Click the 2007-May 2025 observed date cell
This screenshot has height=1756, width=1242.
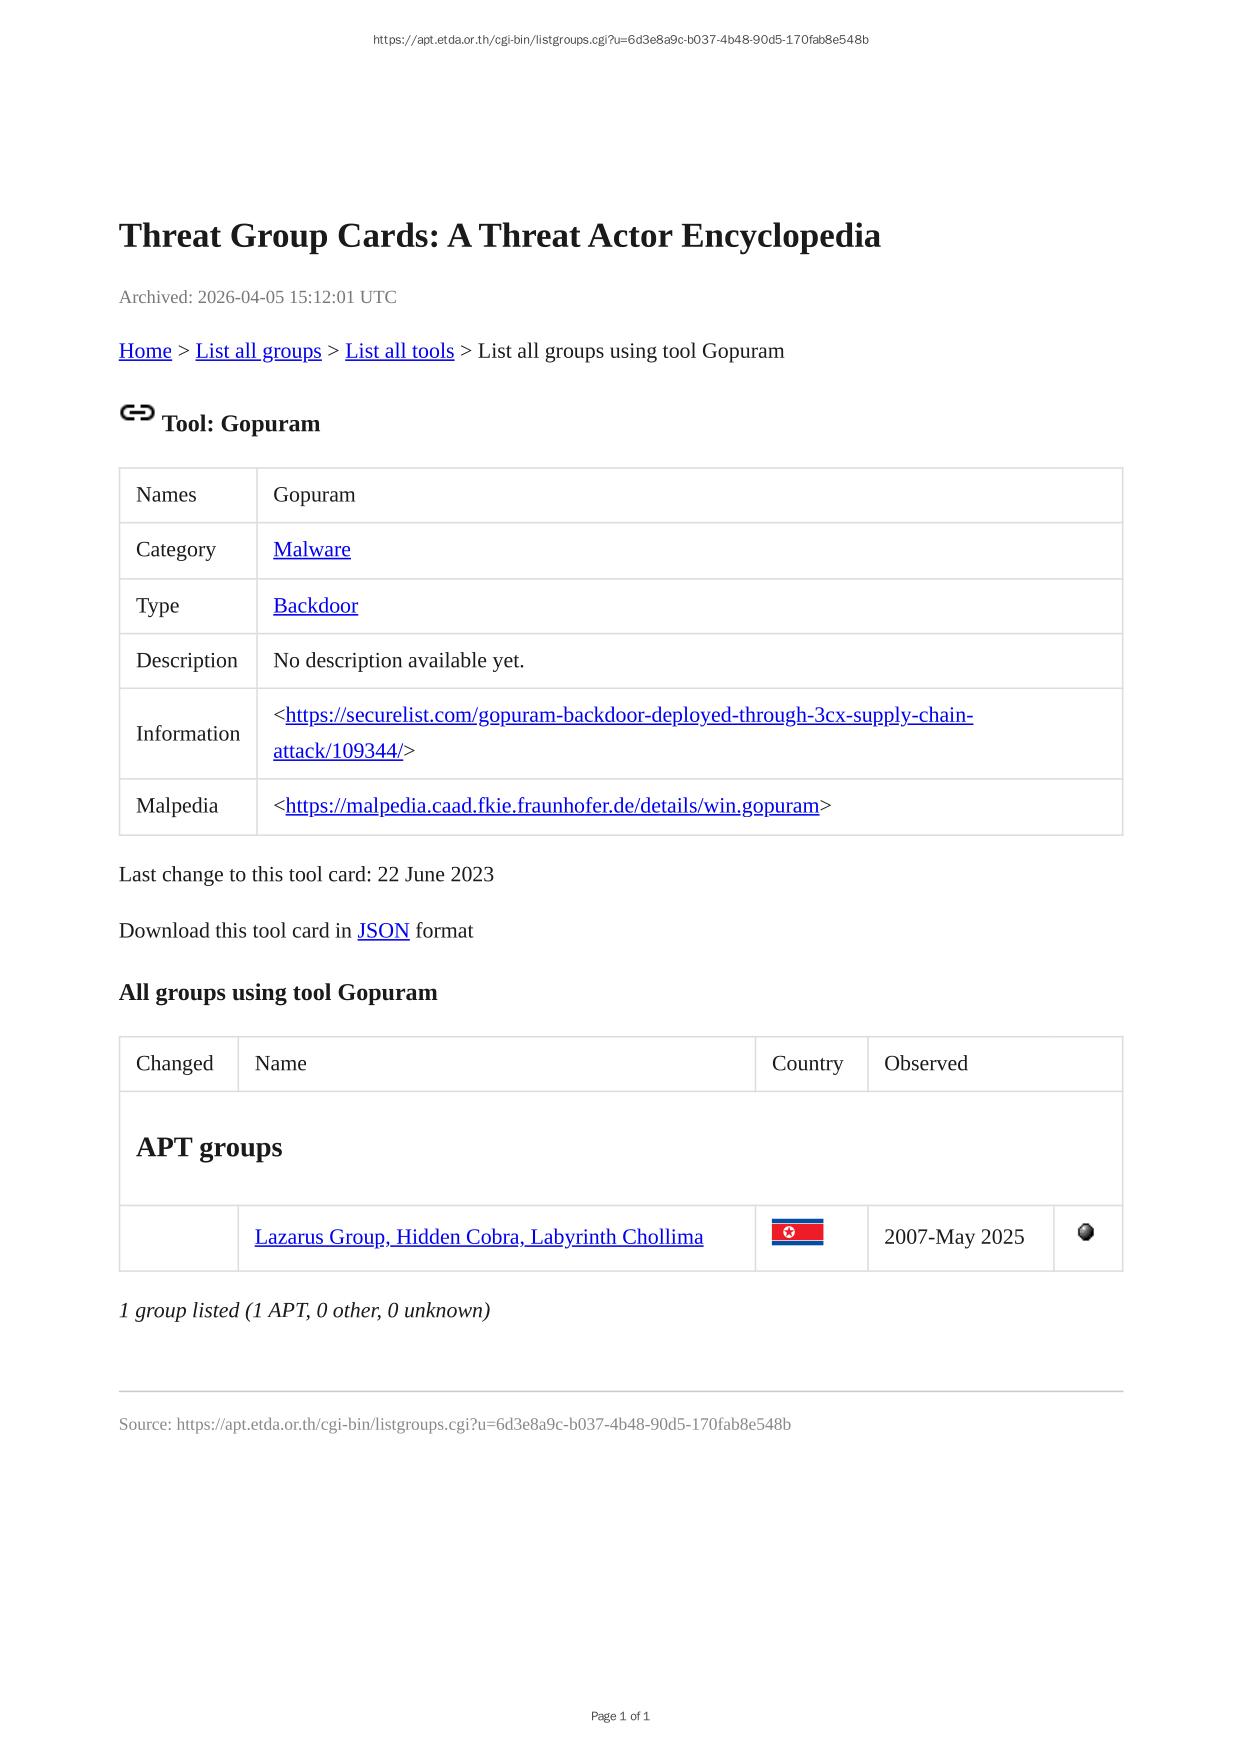click(x=954, y=1237)
